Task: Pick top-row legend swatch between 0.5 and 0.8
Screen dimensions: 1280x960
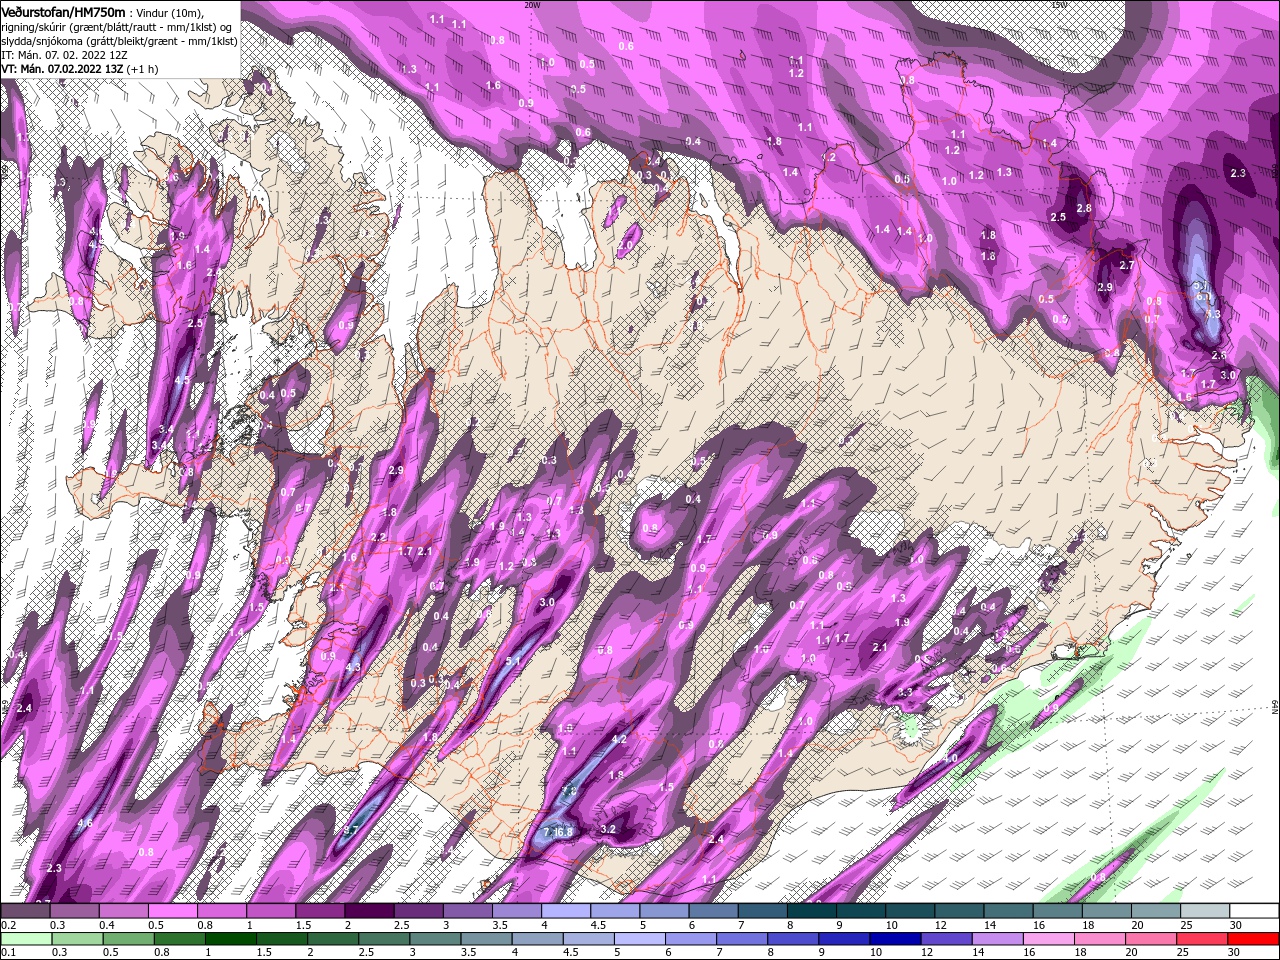Action: [172, 911]
